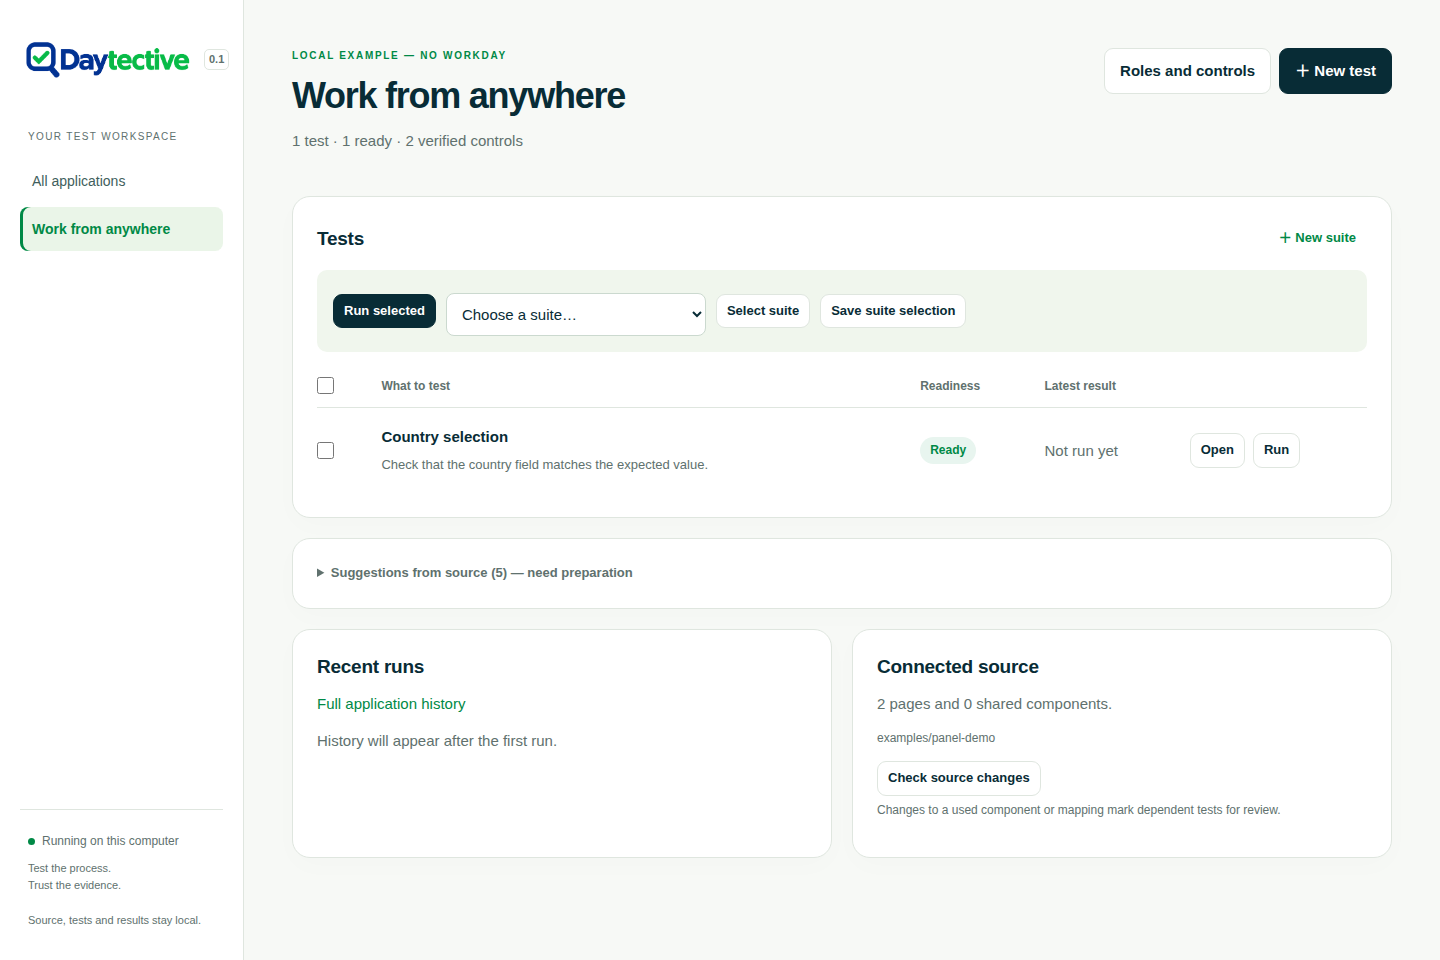Open the Choose a suite dropdown
Image resolution: width=1440 pixels, height=960 pixels.
(576, 314)
